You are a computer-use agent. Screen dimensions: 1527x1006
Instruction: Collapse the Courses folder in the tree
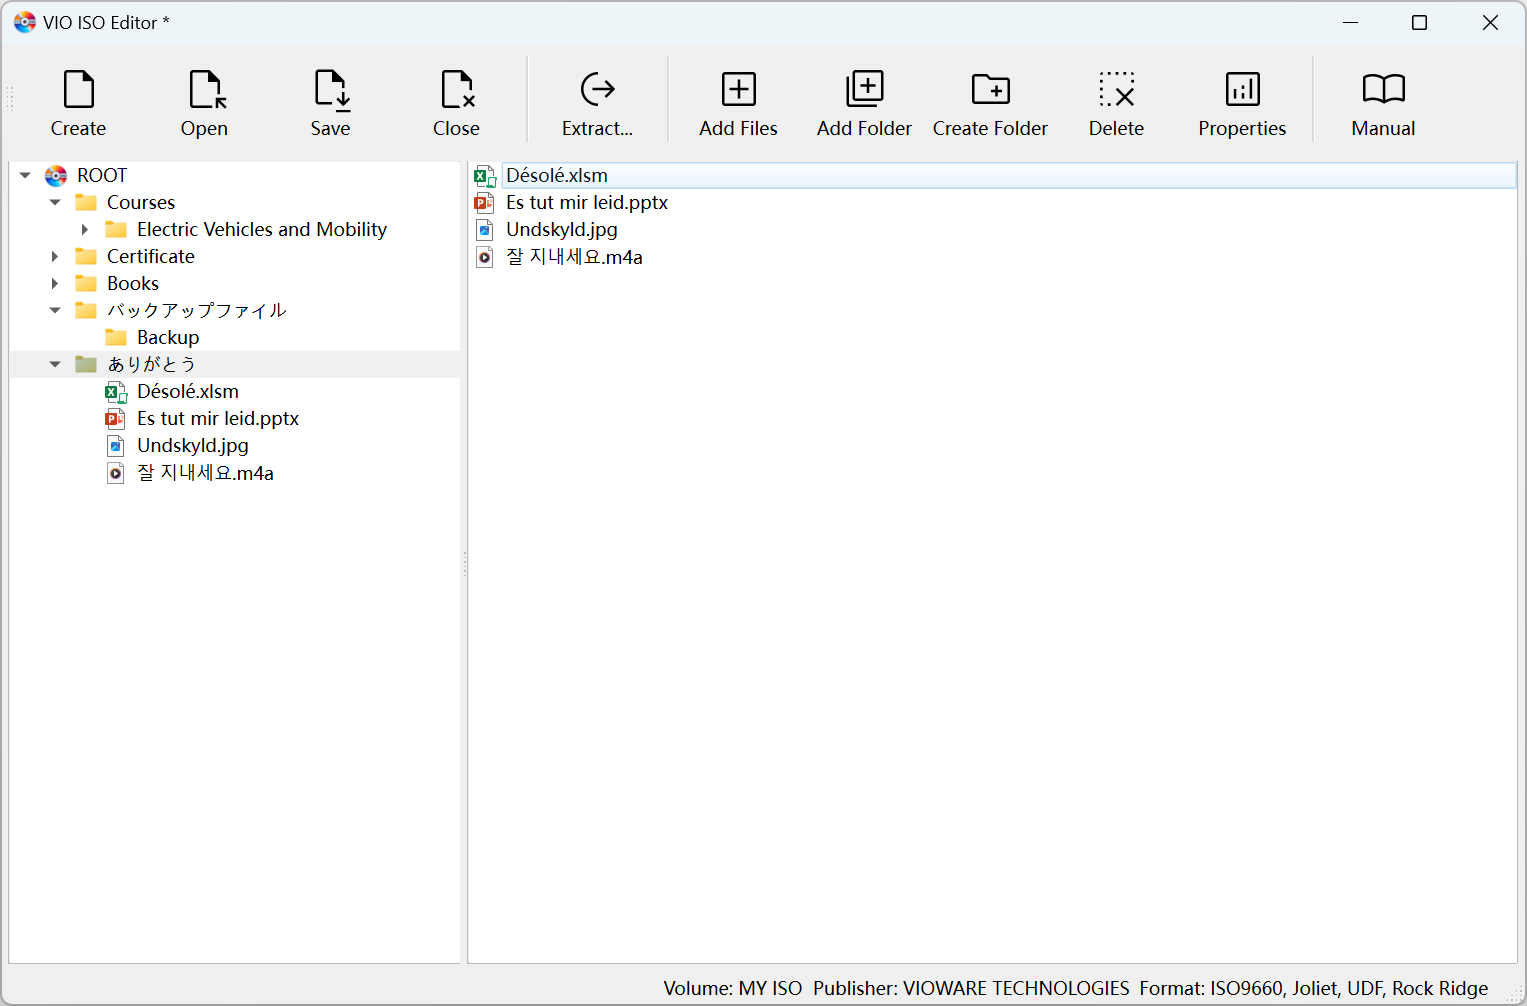tap(55, 202)
